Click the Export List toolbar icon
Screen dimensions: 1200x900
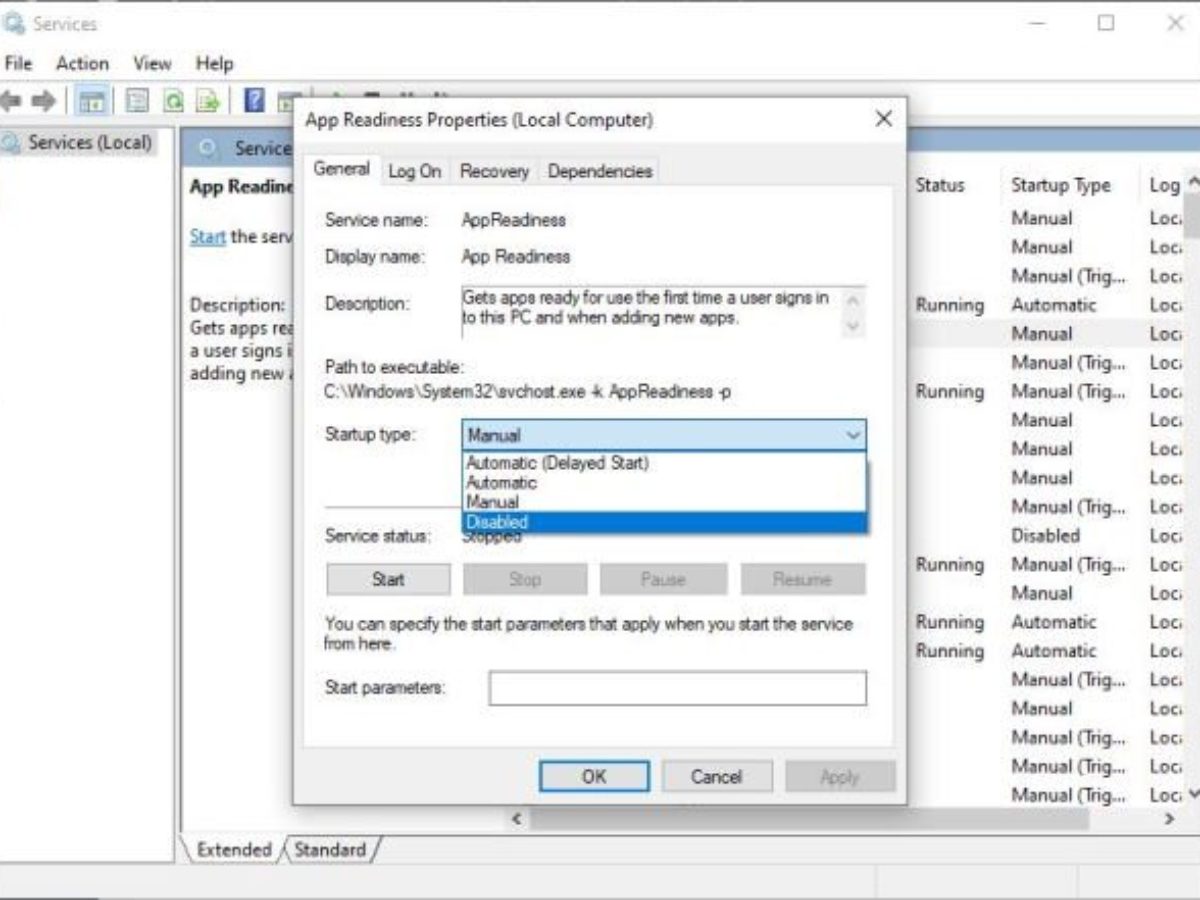click(207, 100)
